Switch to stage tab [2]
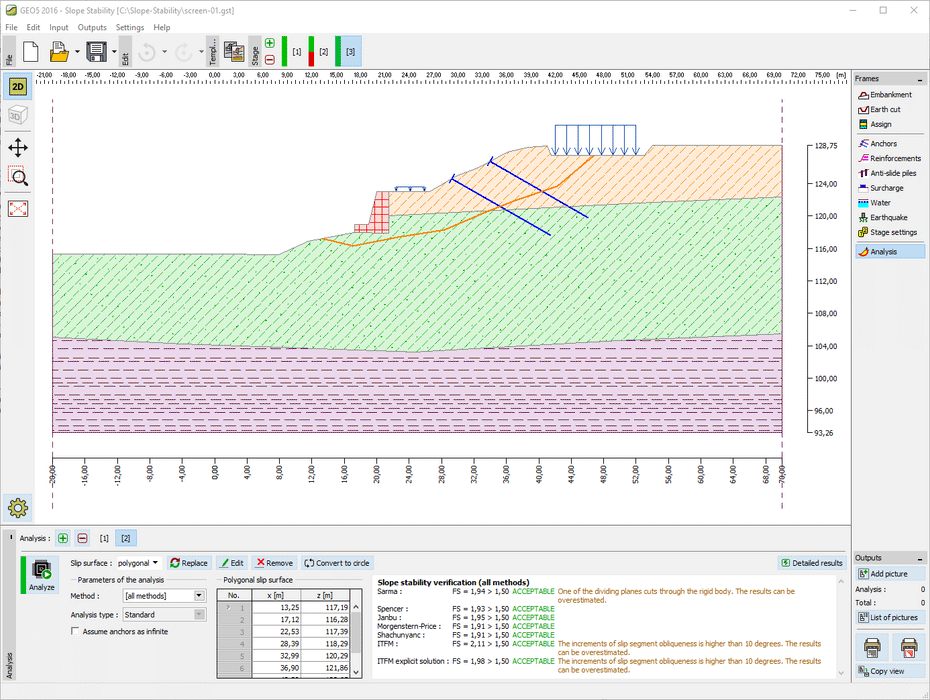 [322, 50]
